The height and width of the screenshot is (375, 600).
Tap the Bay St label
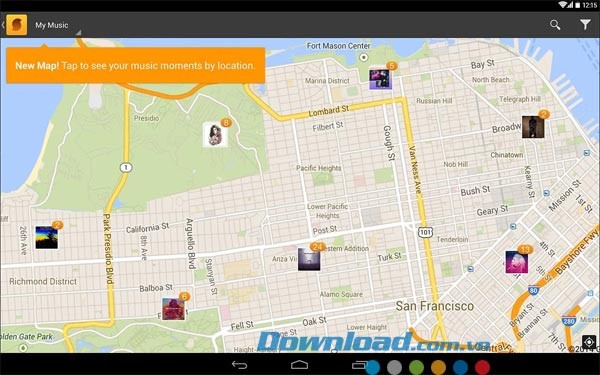[x=483, y=64]
